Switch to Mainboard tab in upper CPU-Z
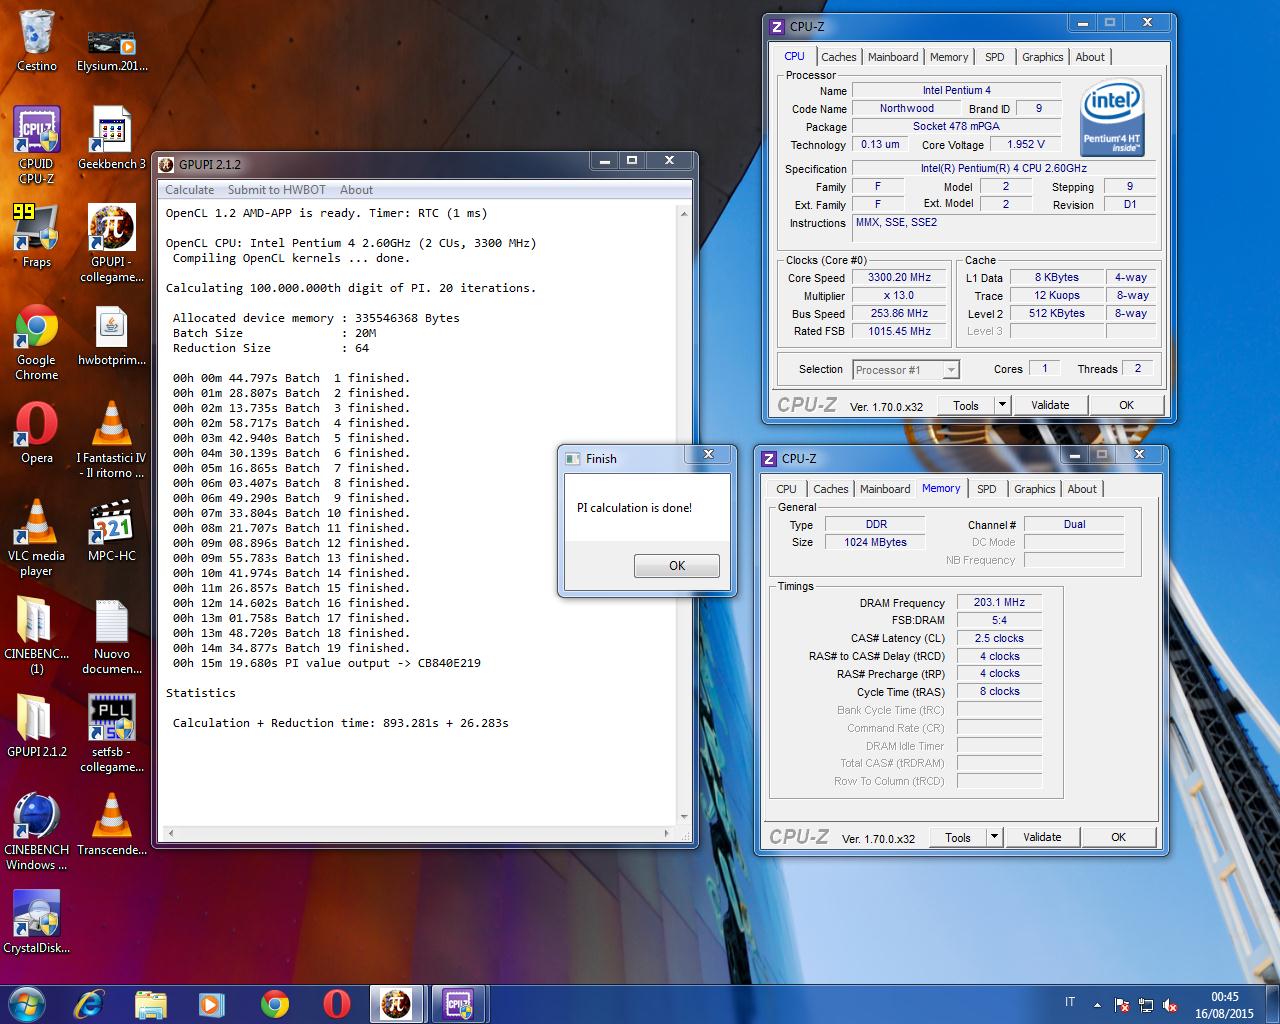 (893, 57)
